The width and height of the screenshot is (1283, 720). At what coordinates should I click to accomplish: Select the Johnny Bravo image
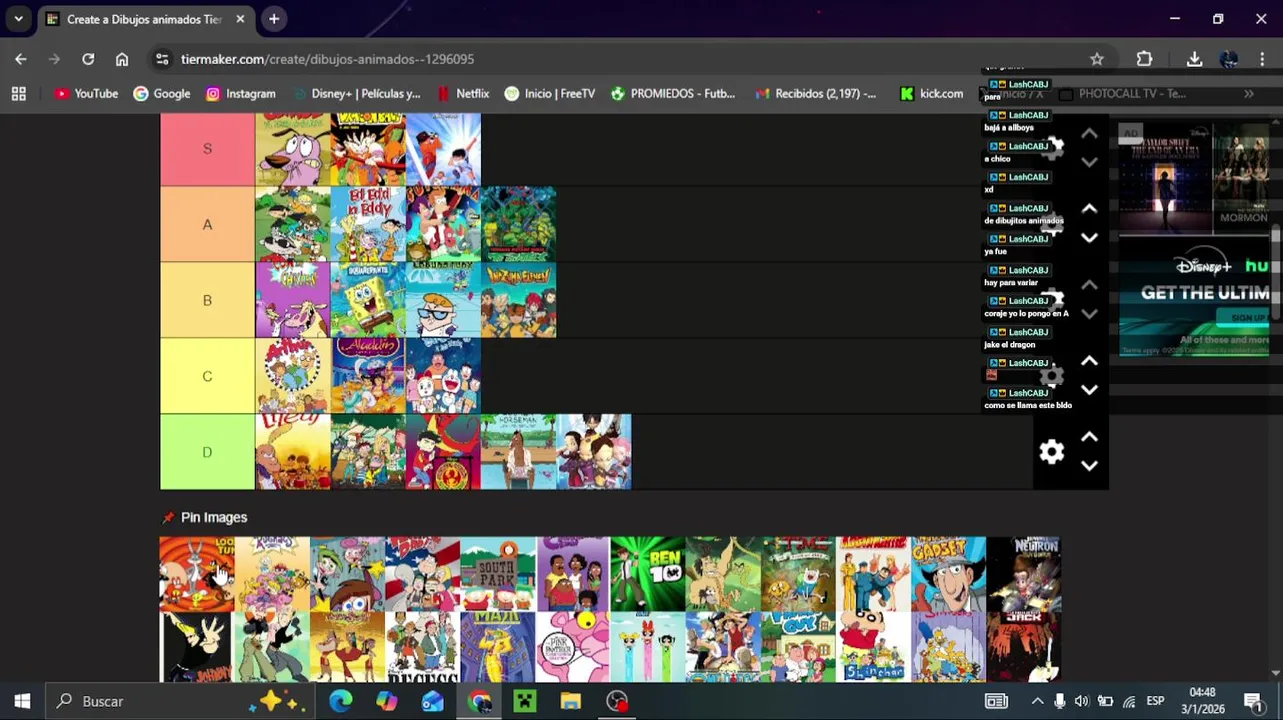(x=196, y=647)
